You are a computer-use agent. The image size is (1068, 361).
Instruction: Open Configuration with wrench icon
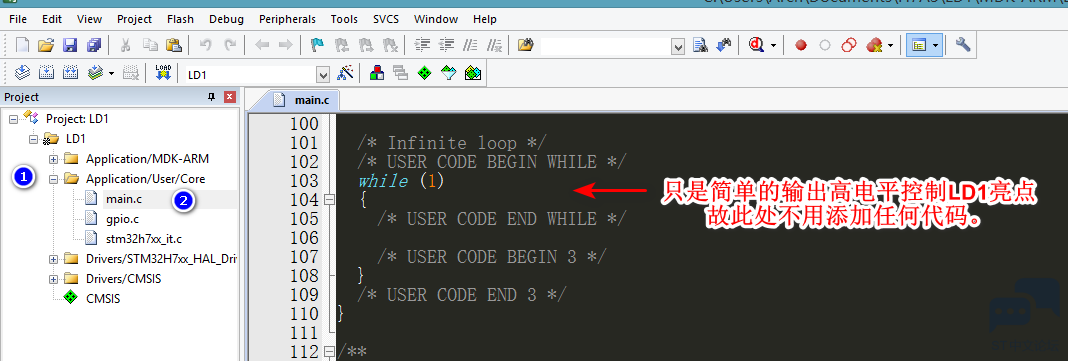click(962, 46)
